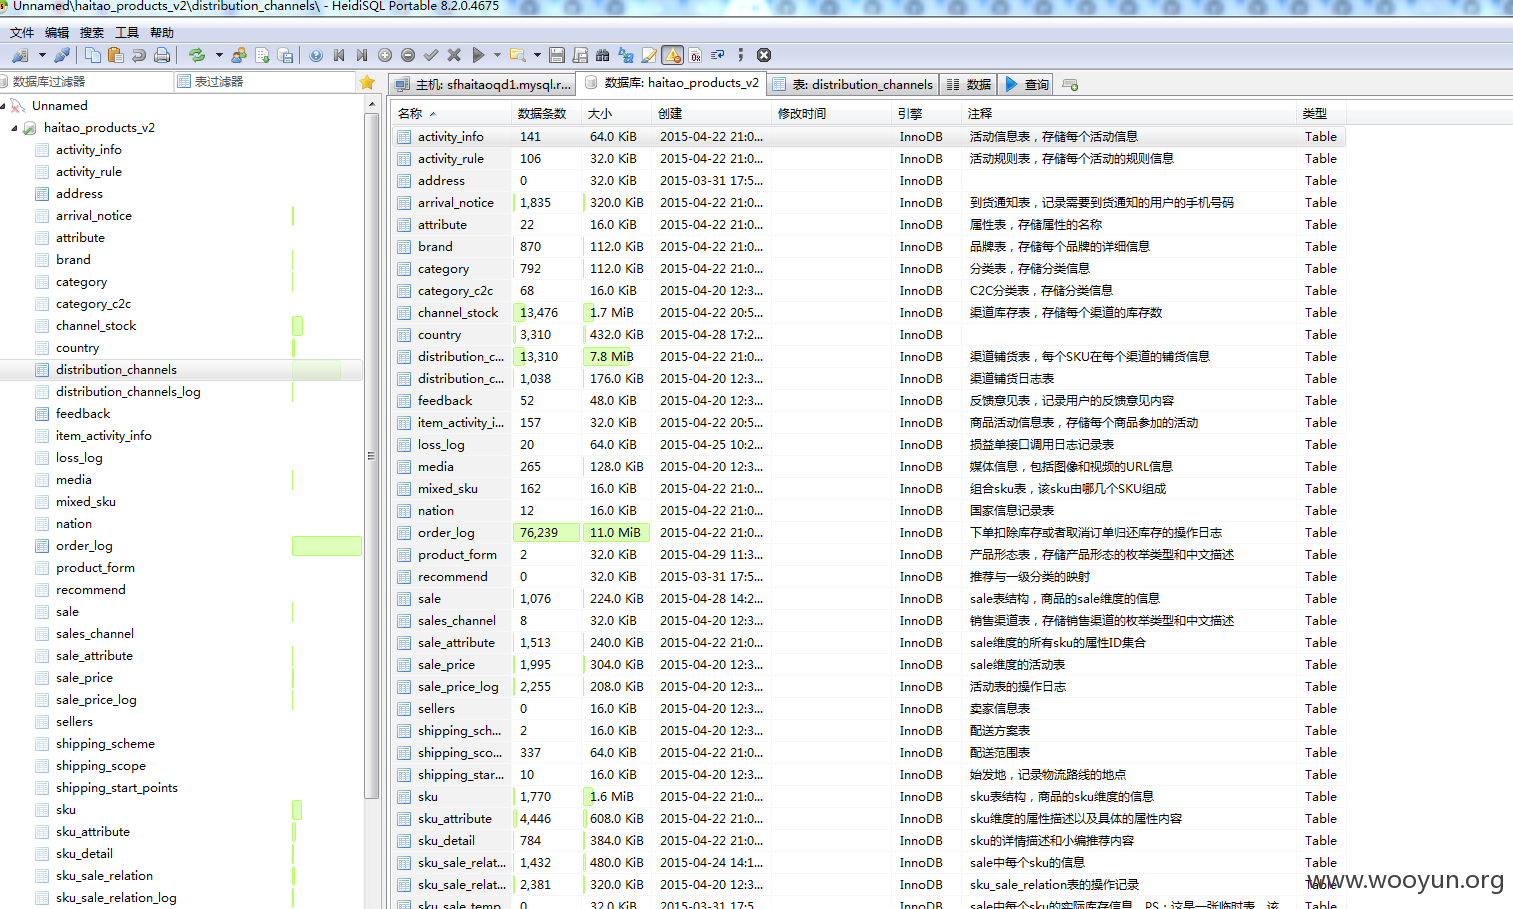
Task: Select channel_stock in the database tree
Action: [x=96, y=326]
